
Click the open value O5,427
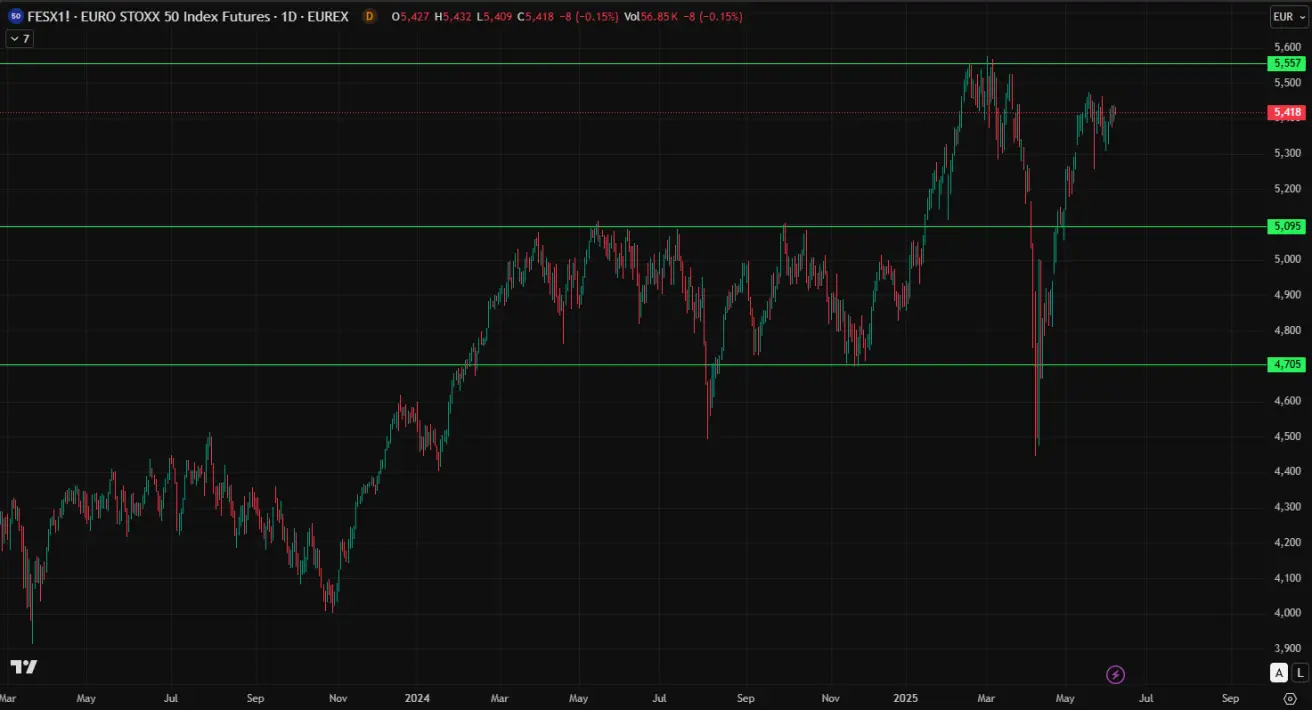410,17
